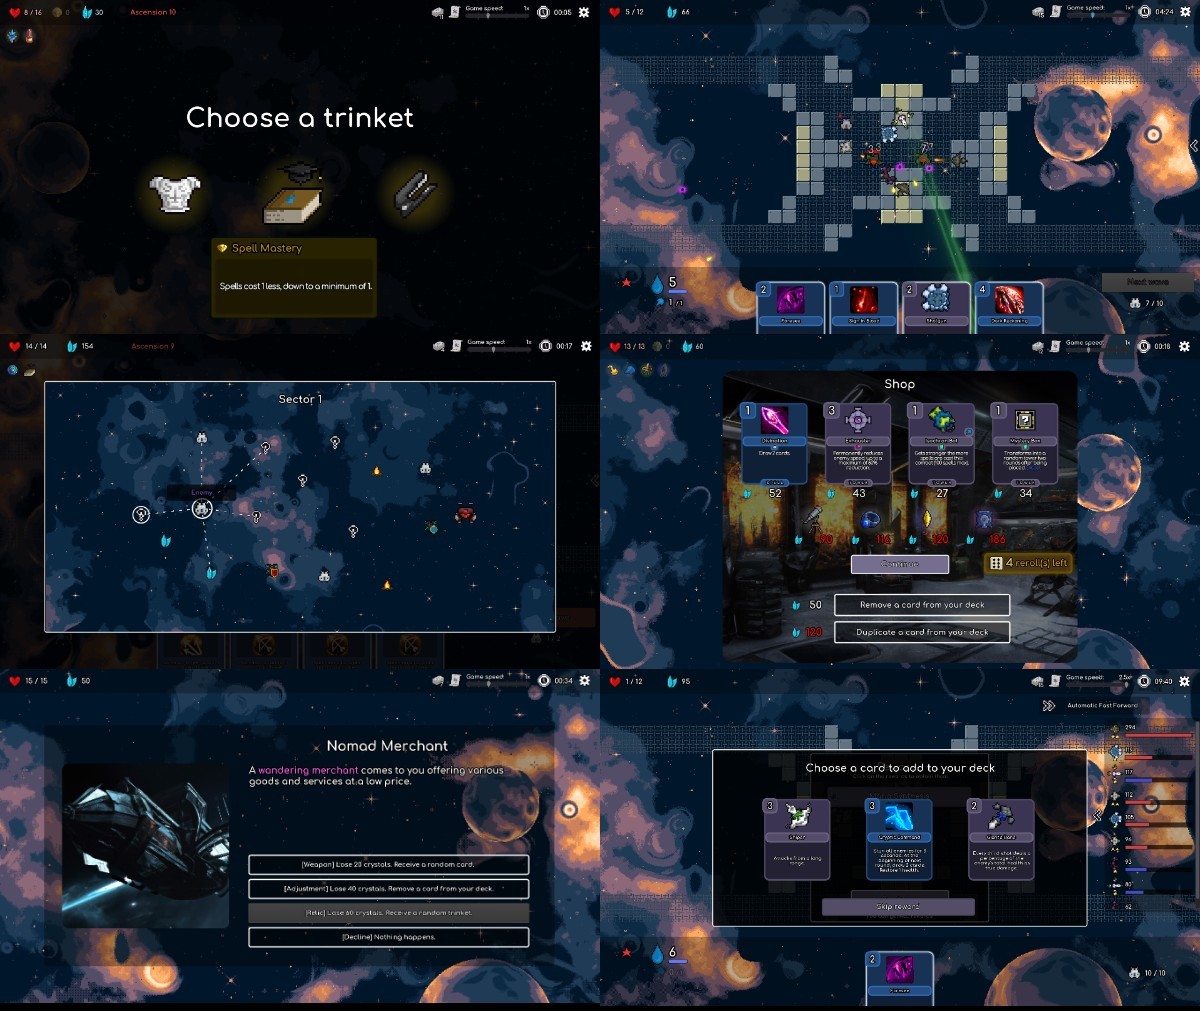Screen dimensions: 1200x1011
Task: Click the red star icon on Next wave screen
Action: 627,283
